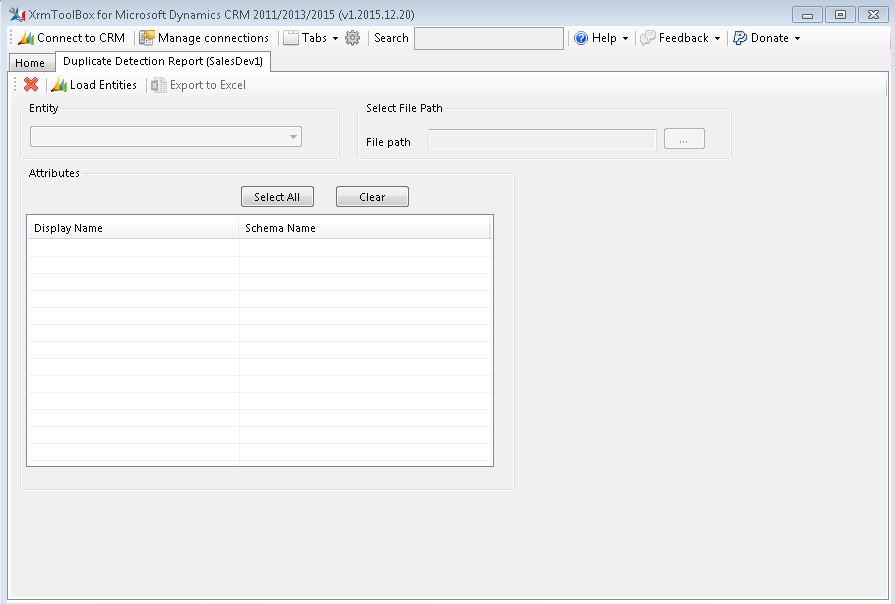895x604 pixels.
Task: Focus the Search text box
Action: tap(489, 38)
